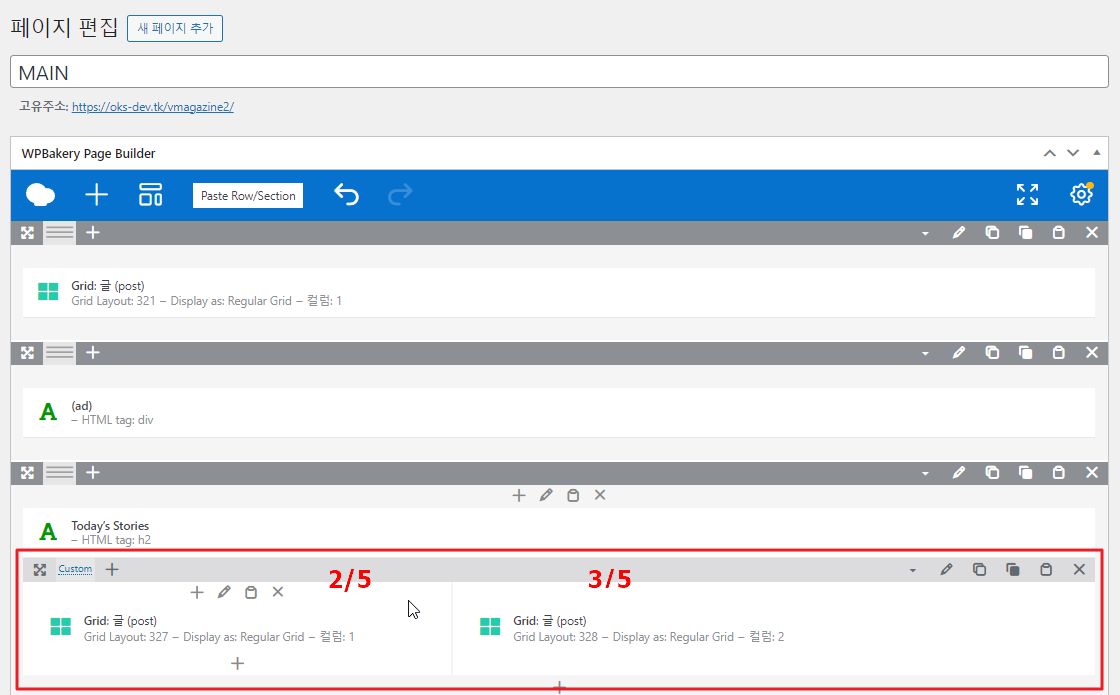Edit the Grid Layout 321 row
The width and height of the screenshot is (1120, 695).
(959, 233)
